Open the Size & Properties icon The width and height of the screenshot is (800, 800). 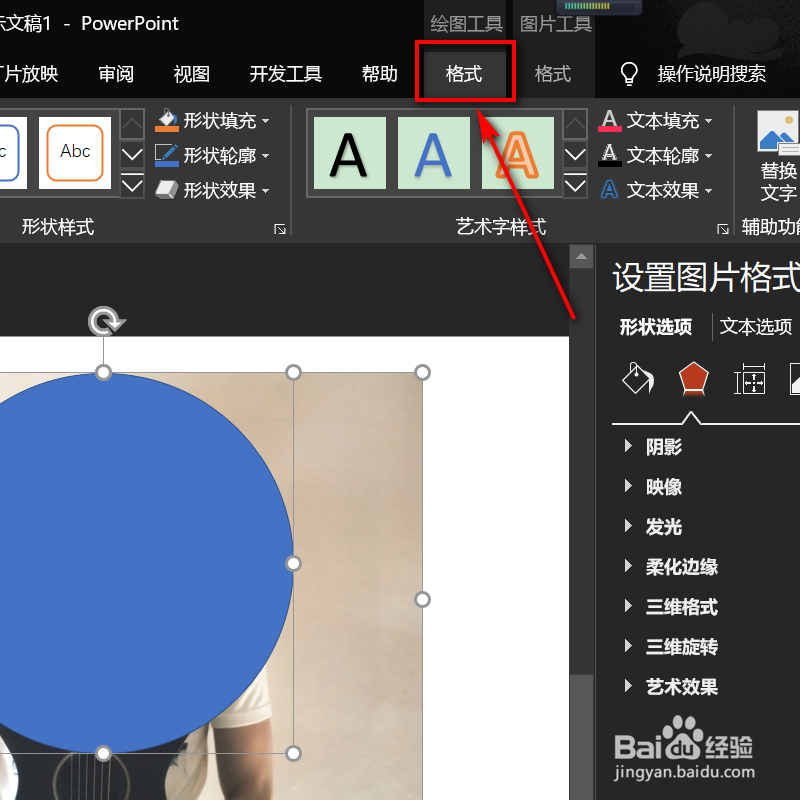pyautogui.click(x=749, y=379)
